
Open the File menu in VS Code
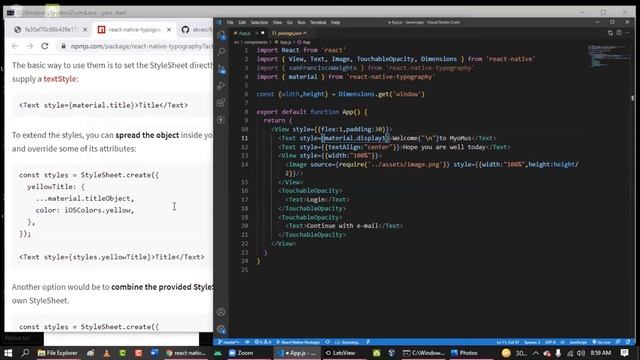[230, 22]
